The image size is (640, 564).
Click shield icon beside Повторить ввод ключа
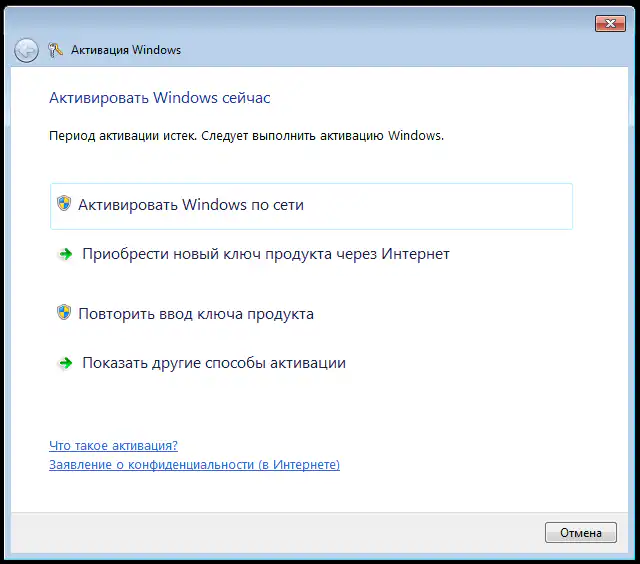coord(64,312)
